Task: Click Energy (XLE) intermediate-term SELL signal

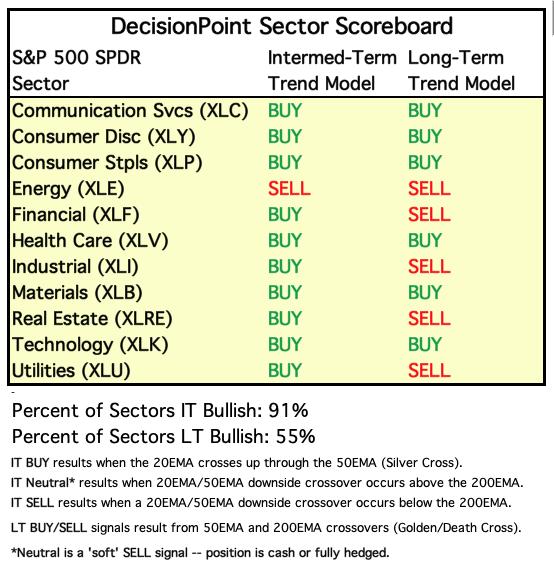Action: 289,188
